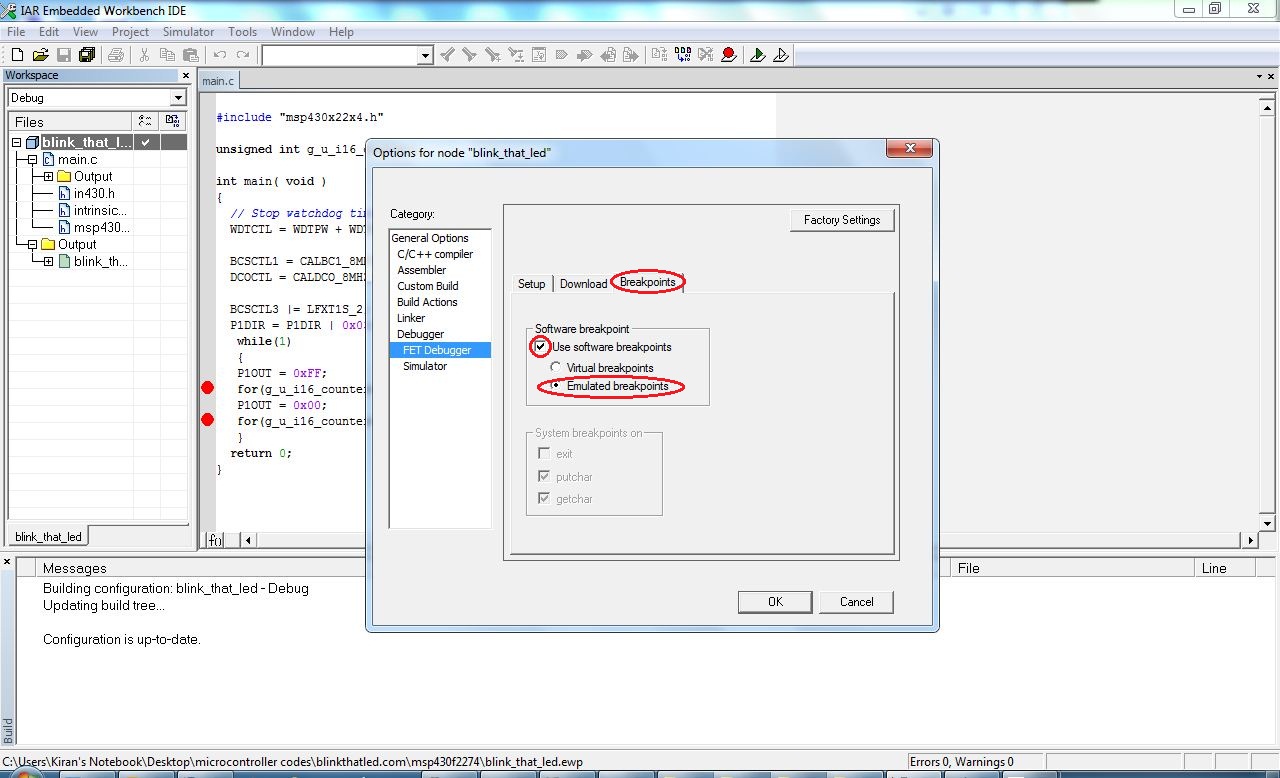Open the File menu
Image resolution: width=1280 pixels, height=778 pixels.
click(16, 32)
